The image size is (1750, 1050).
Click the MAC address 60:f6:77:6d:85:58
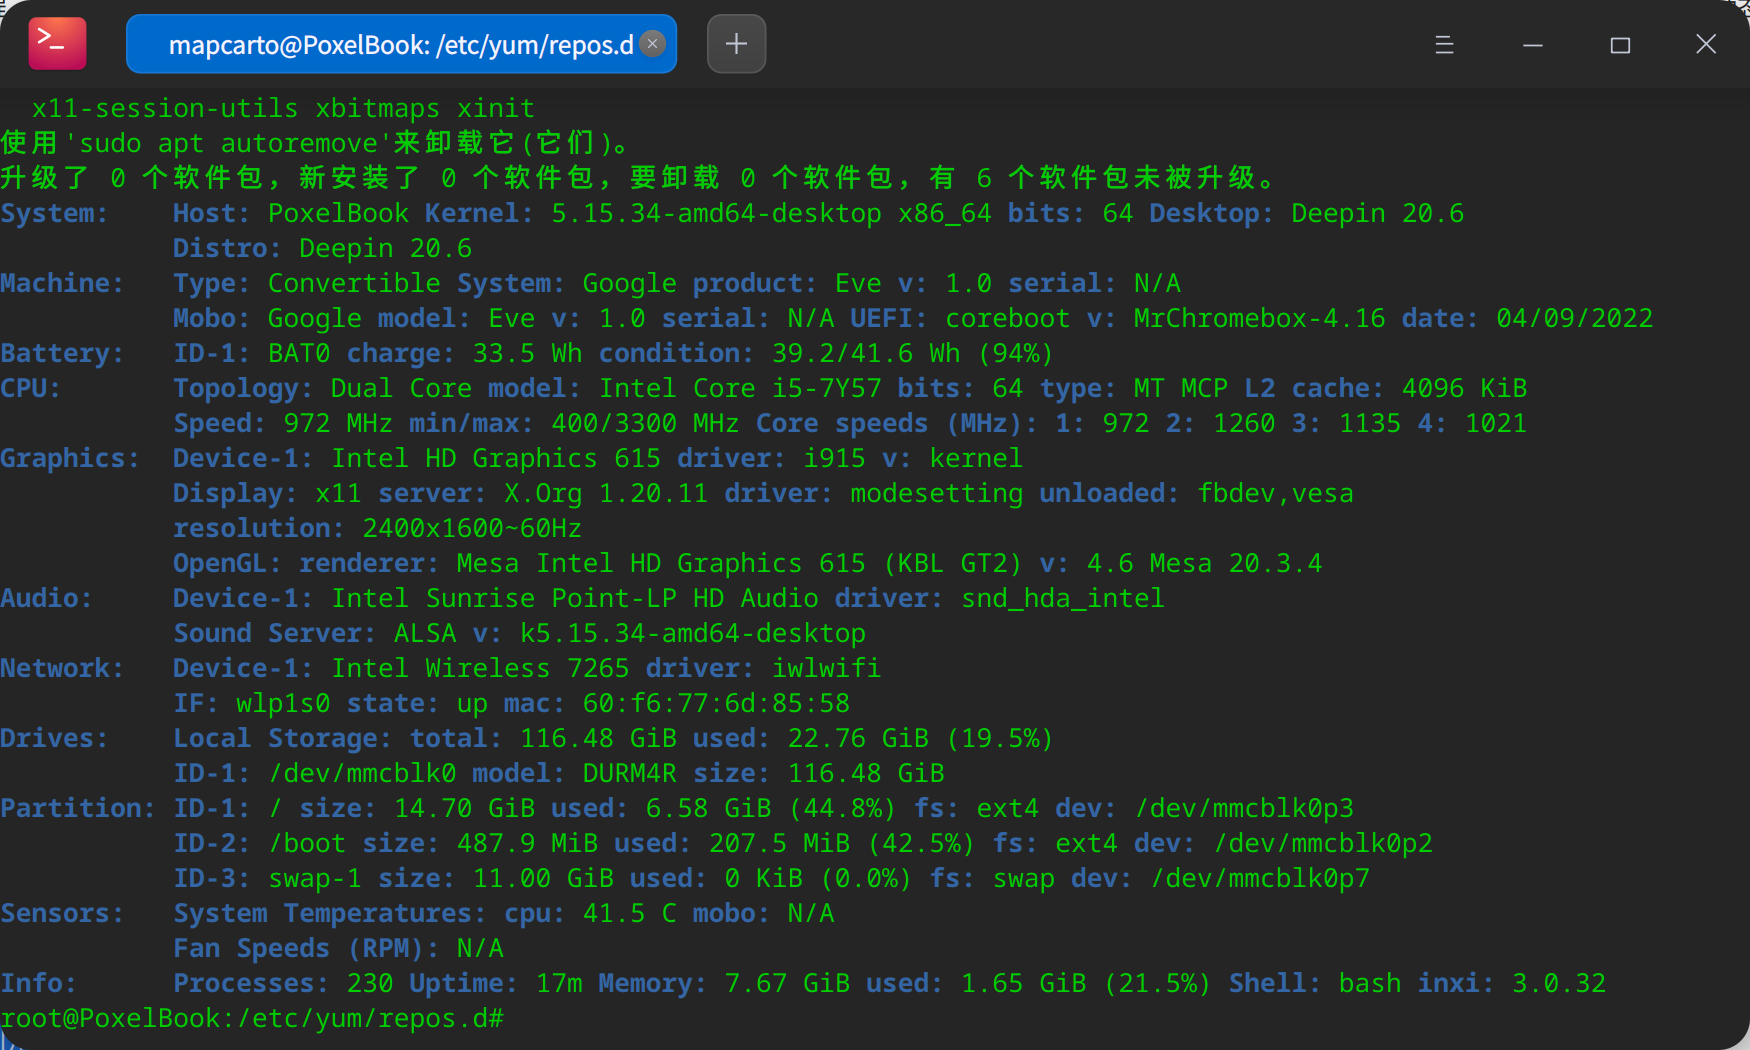[716, 703]
